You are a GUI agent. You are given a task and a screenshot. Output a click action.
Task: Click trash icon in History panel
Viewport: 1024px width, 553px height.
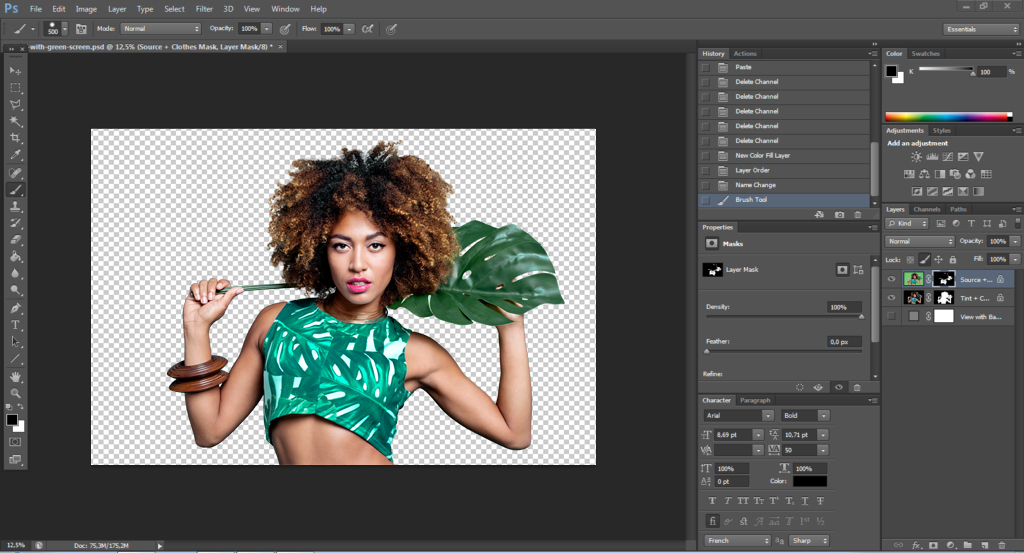[857, 215]
